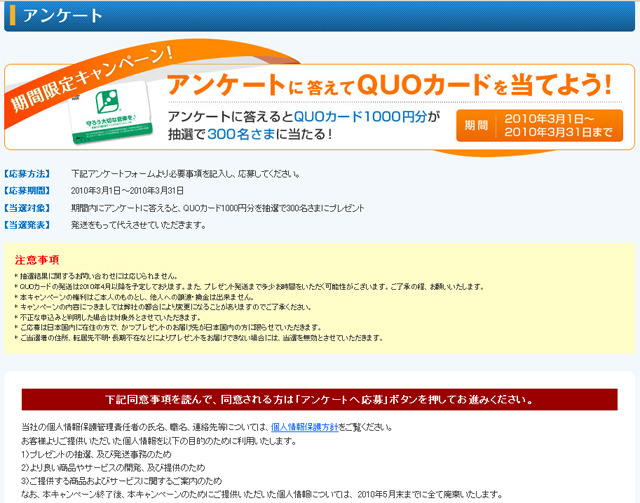Click banner text QUOカード1000円分が
Screen dimensions: 640x503
click(x=367, y=117)
